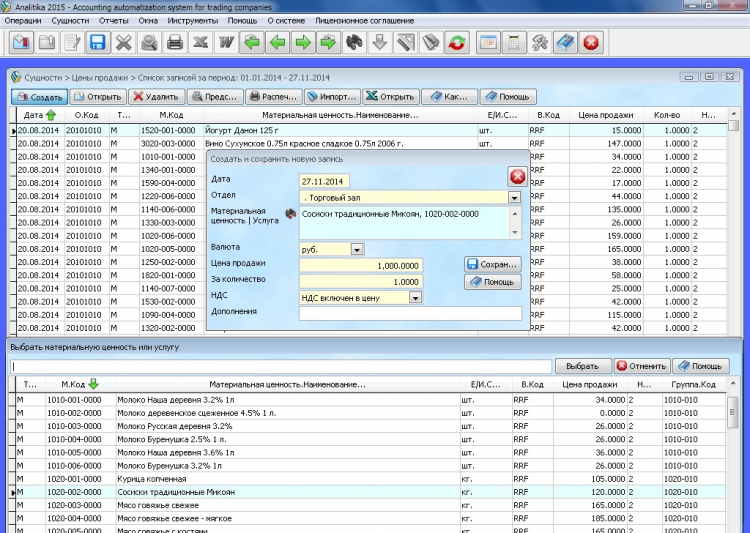Expand the Отдел dropdown list
The width and height of the screenshot is (750, 533).
(x=514, y=198)
